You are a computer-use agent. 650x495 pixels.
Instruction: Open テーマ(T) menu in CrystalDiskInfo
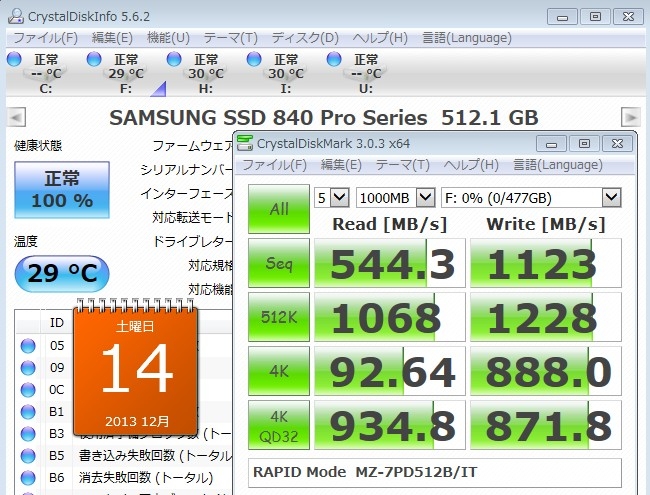230,38
